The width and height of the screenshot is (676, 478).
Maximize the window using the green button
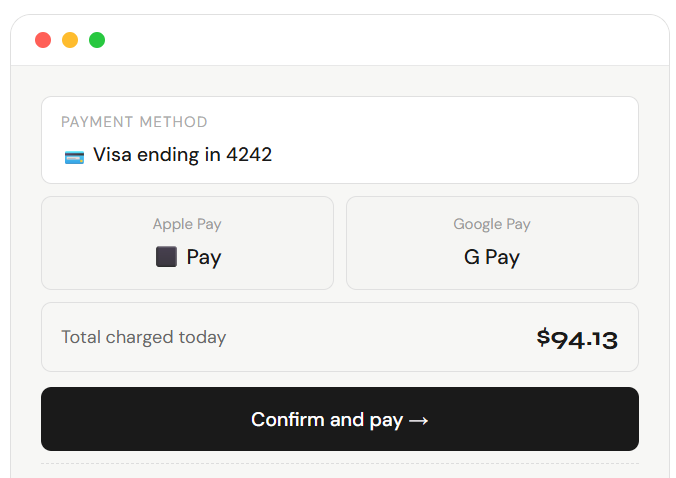click(97, 40)
